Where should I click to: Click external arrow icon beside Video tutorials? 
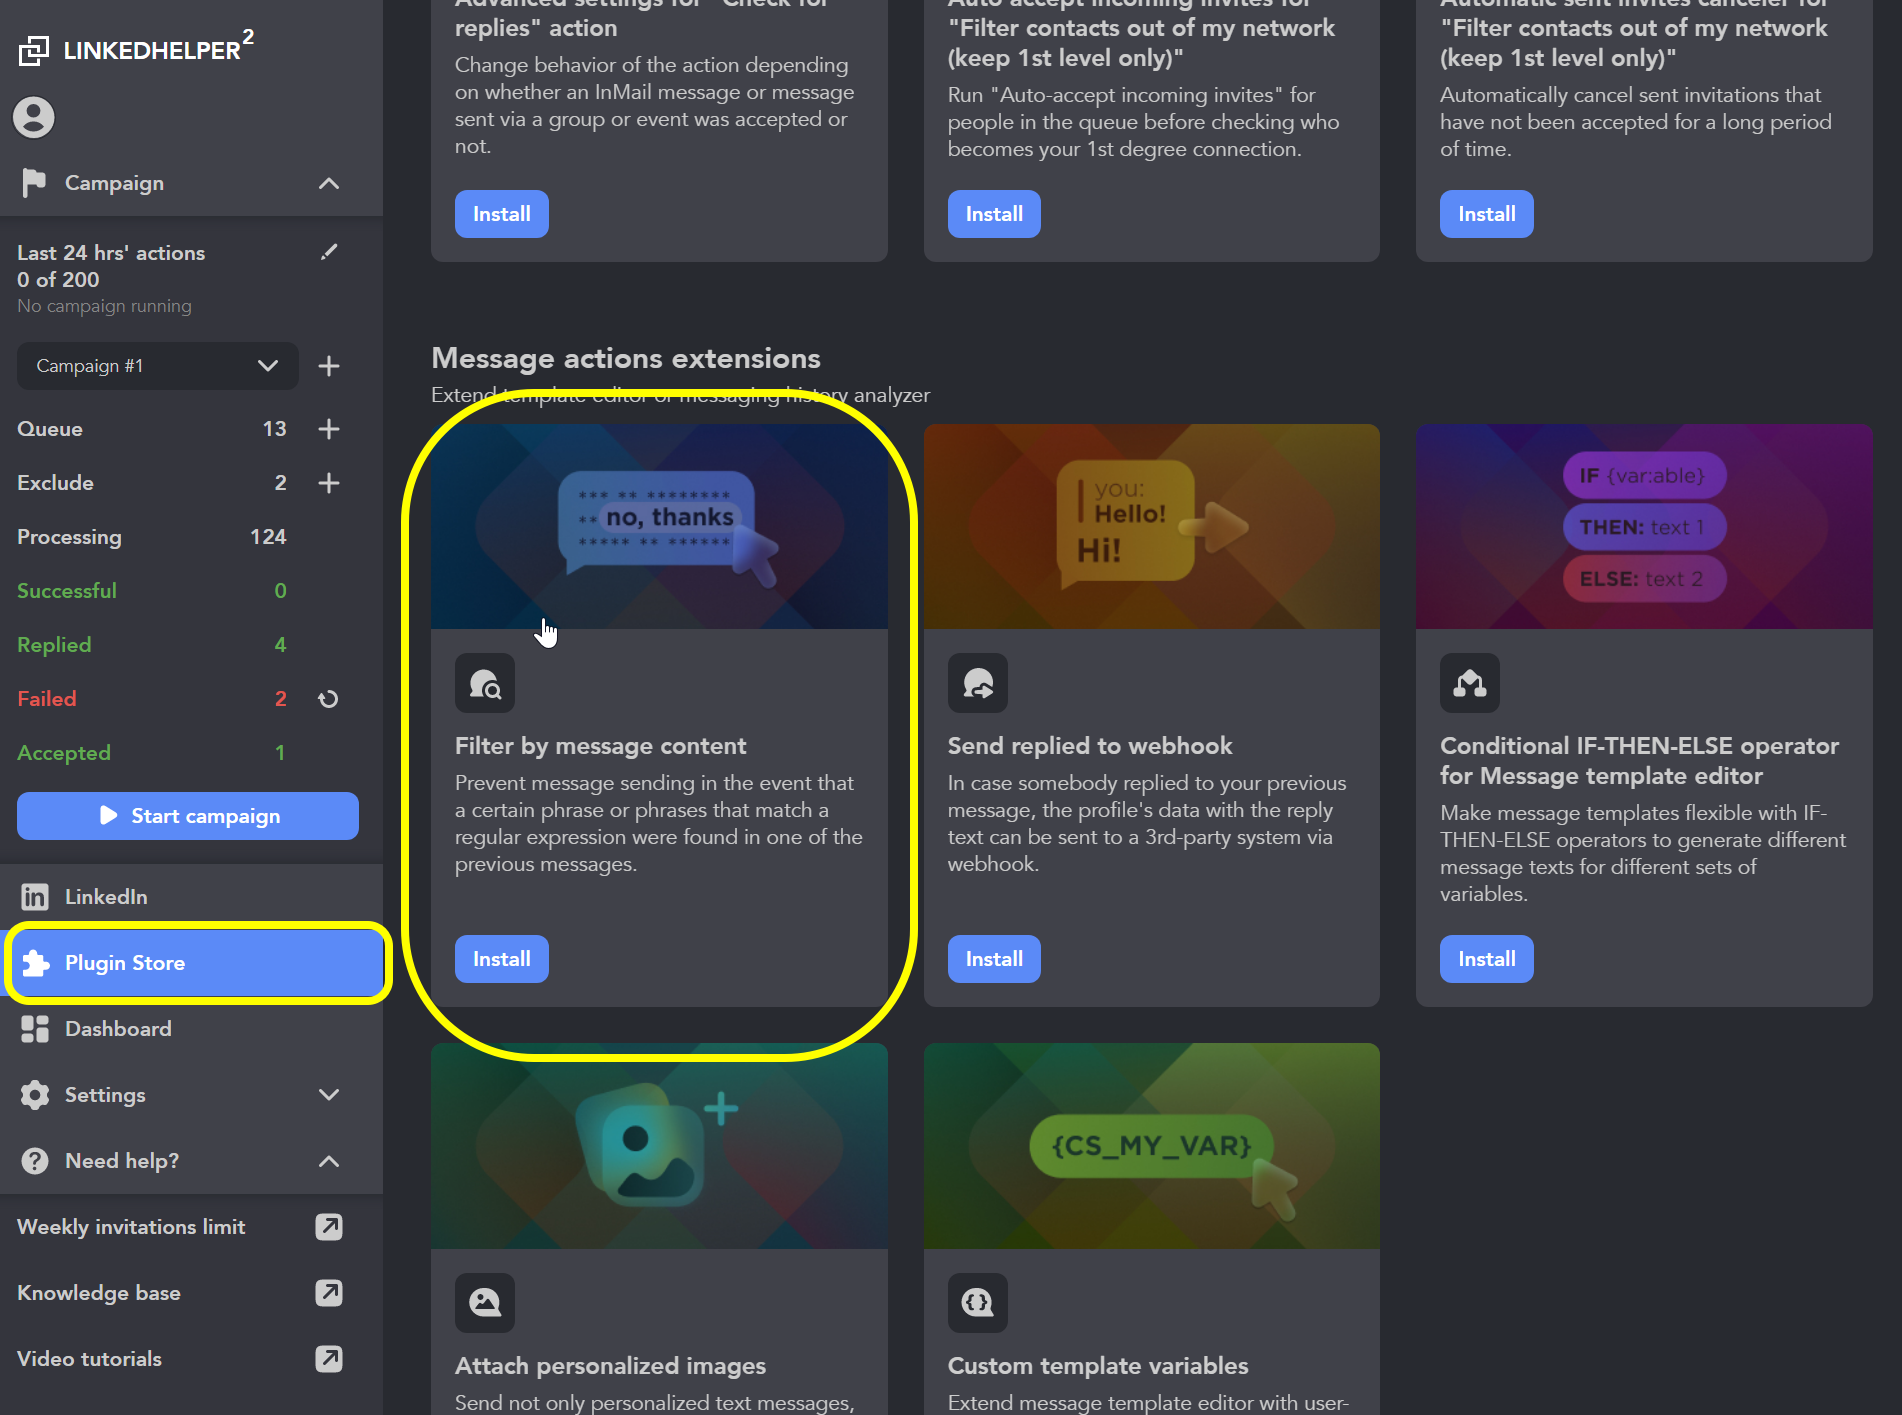coord(328,1359)
